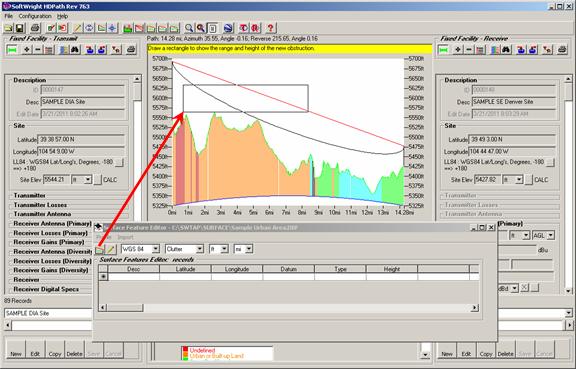Click the red question mark Help icon
This screenshot has width=576, height=369.
[270, 28]
